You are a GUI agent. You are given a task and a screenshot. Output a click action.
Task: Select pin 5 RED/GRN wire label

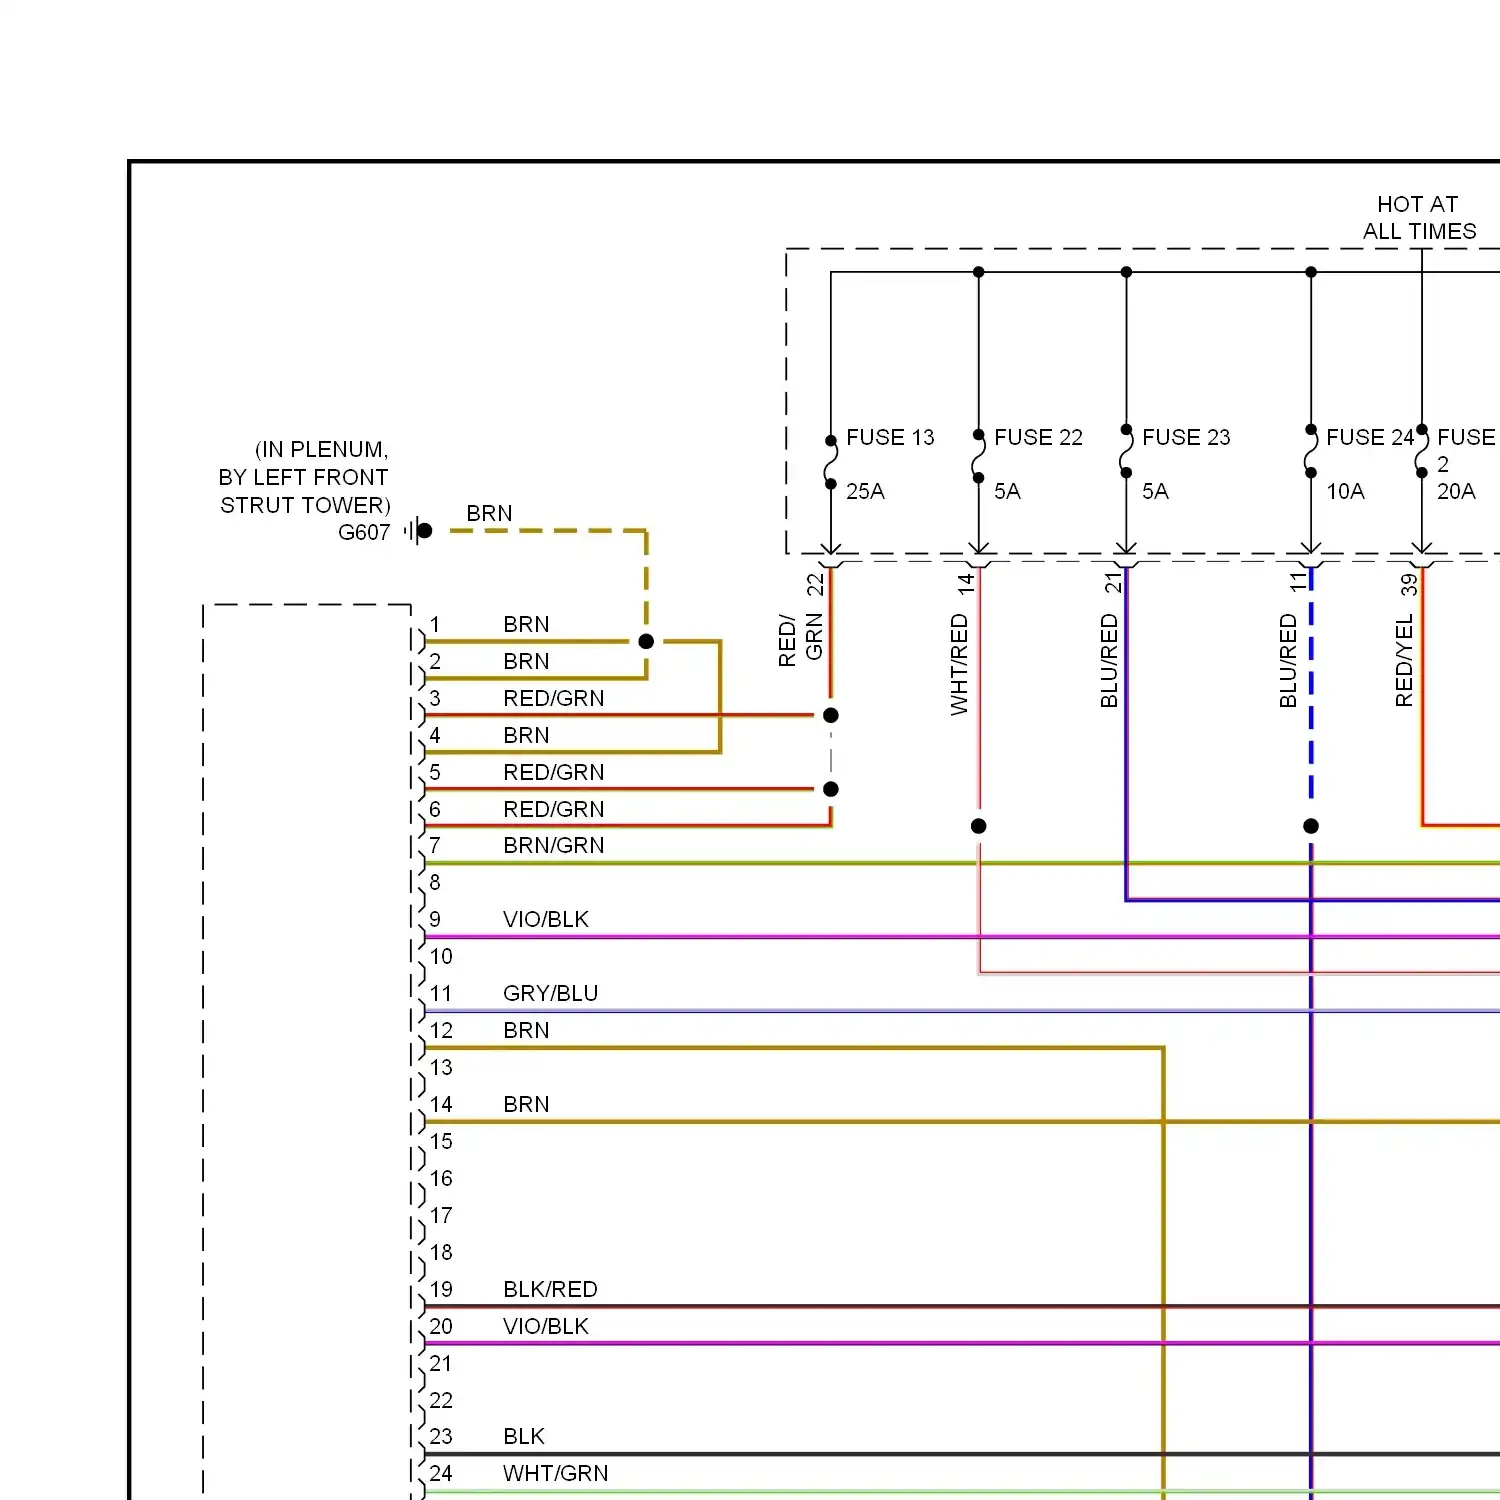[x=553, y=772]
